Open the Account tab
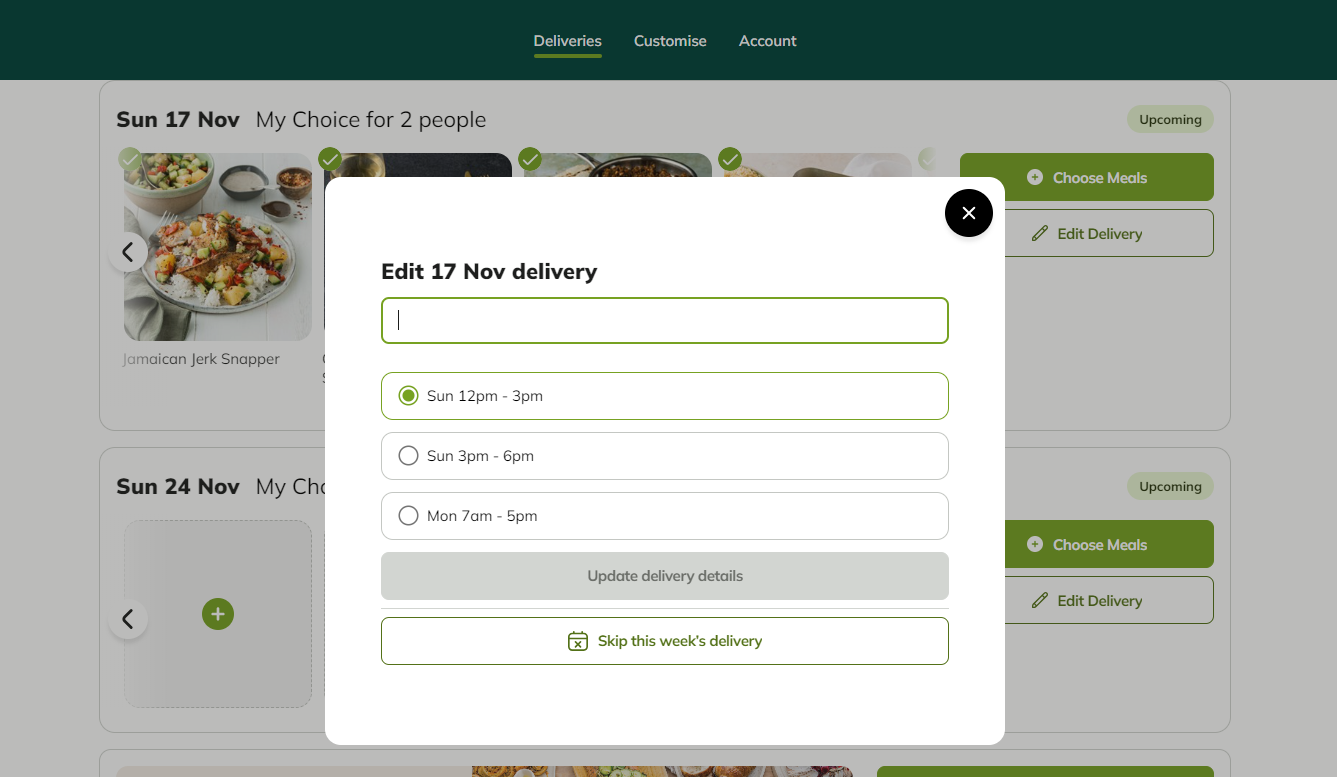Screen dimensions: 1337x777 point(767,41)
